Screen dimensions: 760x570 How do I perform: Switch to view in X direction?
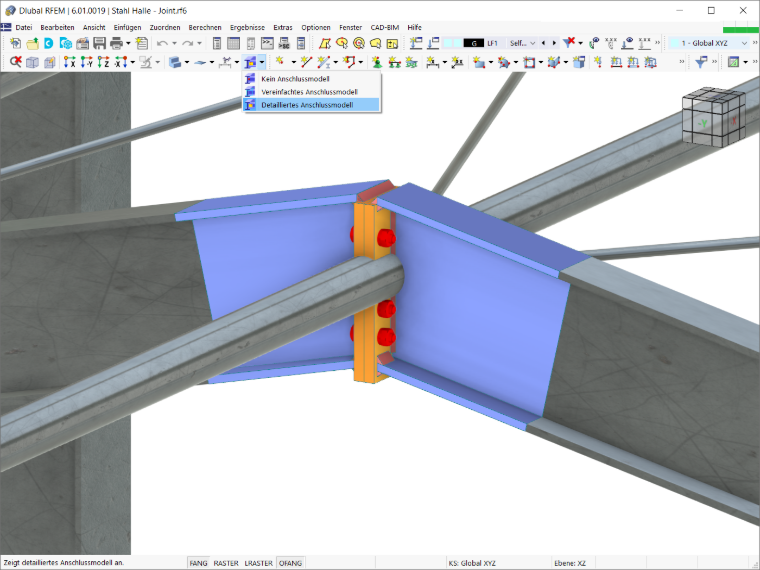click(x=69, y=62)
